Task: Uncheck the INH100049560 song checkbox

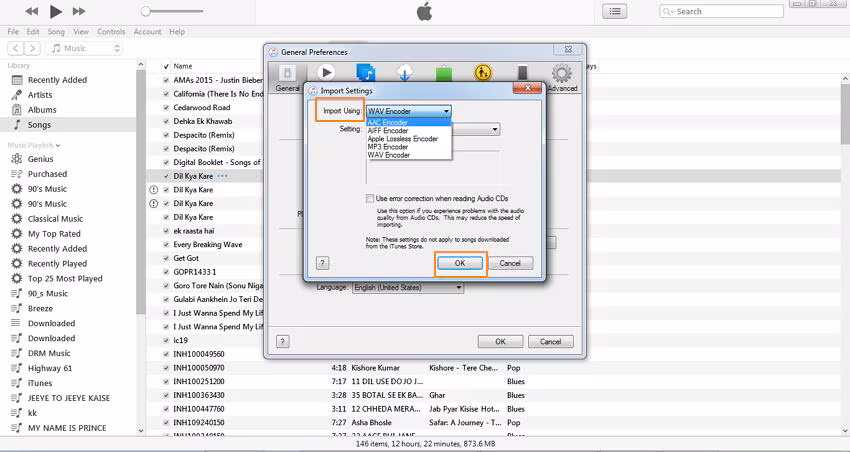Action: coord(166,354)
